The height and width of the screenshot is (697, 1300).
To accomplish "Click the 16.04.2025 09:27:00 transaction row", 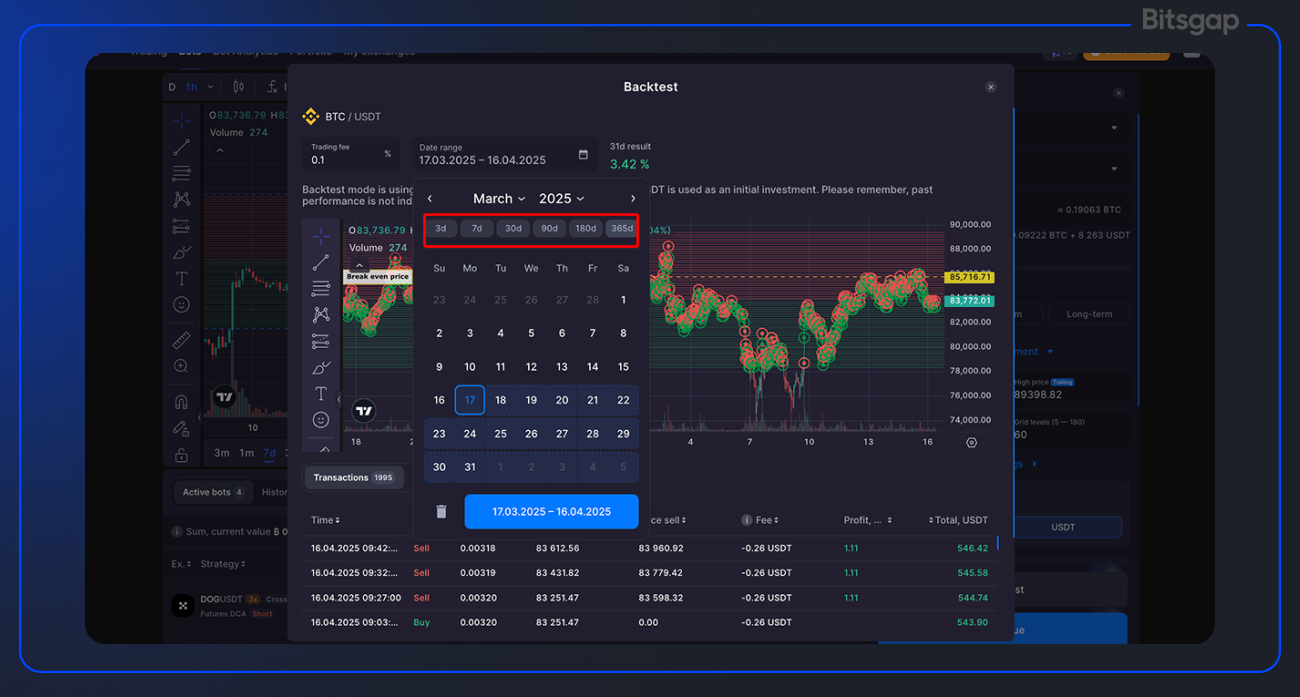I will click(x=650, y=598).
